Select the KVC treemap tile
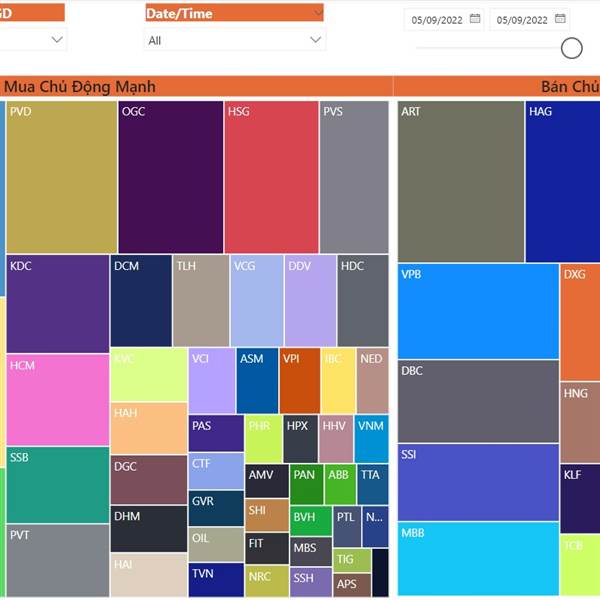This screenshot has height=600, width=600. coord(149,374)
